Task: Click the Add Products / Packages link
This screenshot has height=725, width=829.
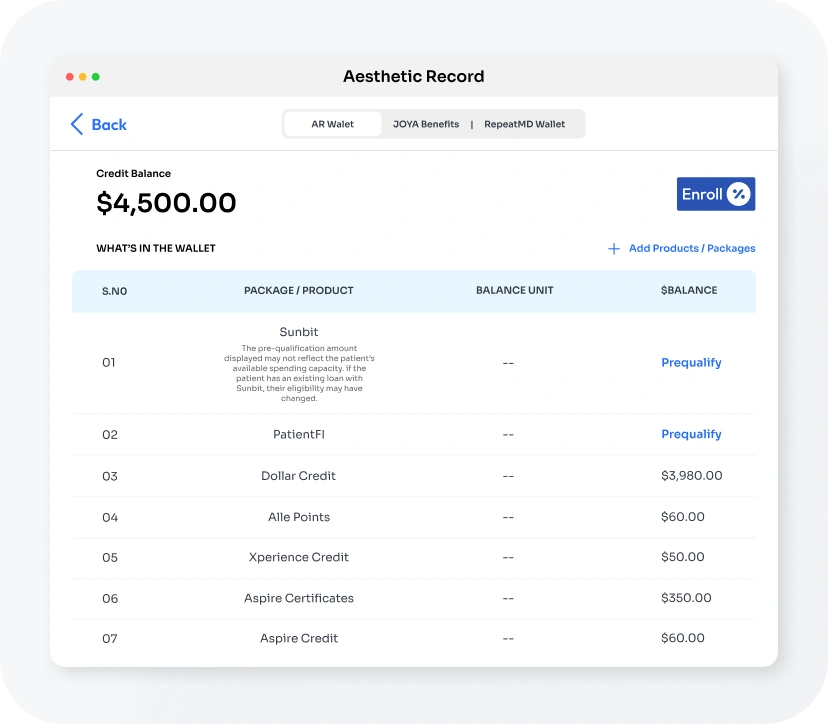Action: coord(691,248)
